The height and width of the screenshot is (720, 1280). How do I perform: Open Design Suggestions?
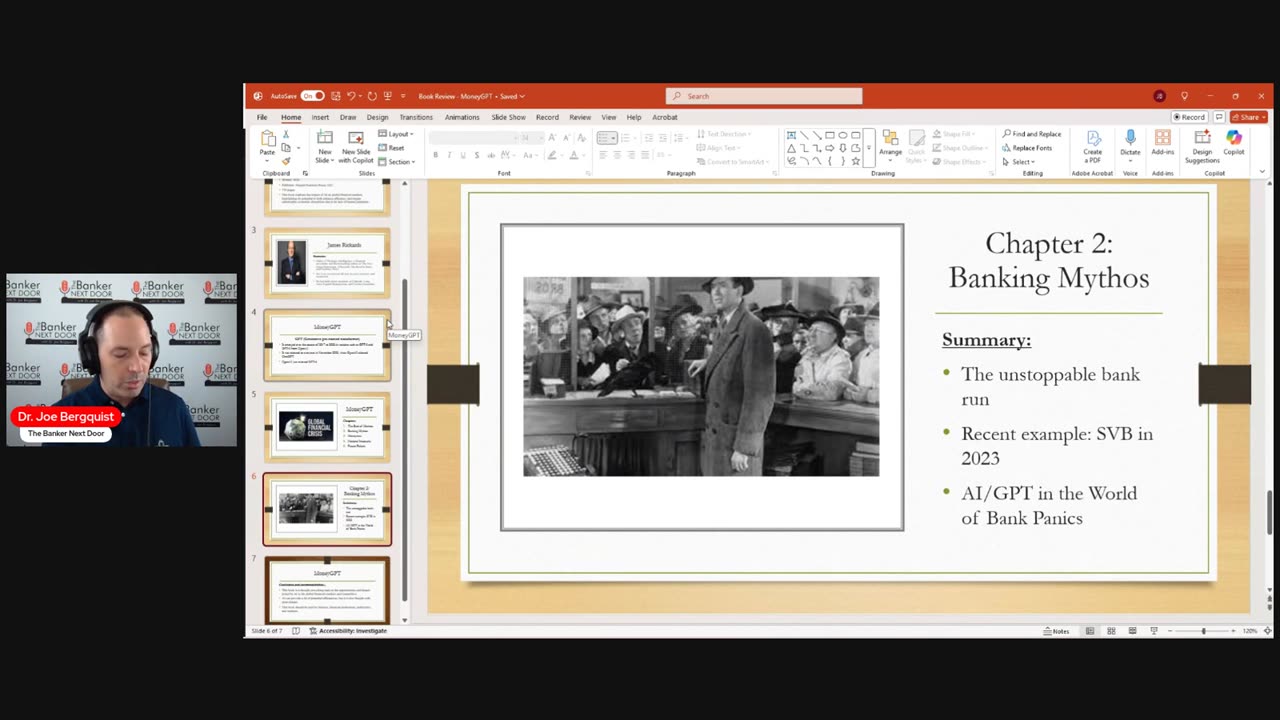click(1202, 146)
